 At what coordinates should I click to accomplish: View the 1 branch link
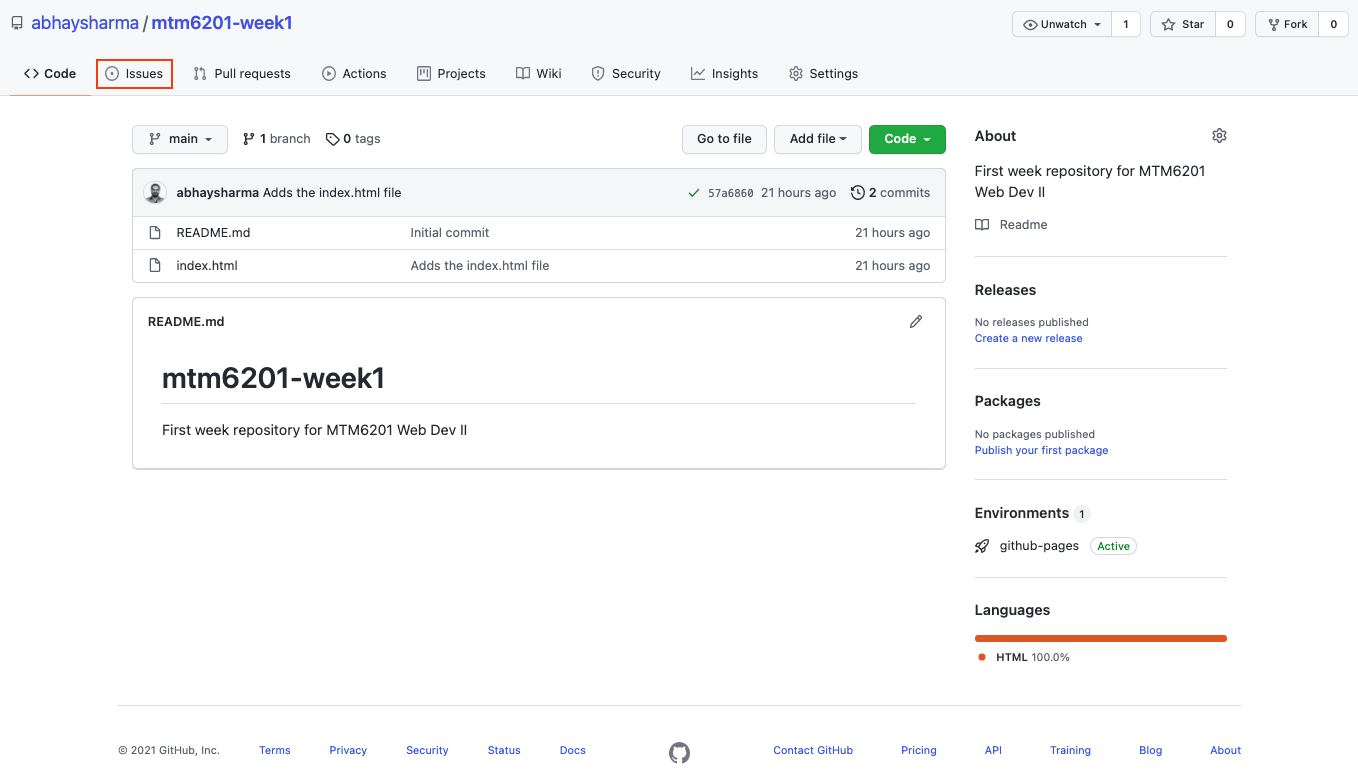pyautogui.click(x=277, y=139)
